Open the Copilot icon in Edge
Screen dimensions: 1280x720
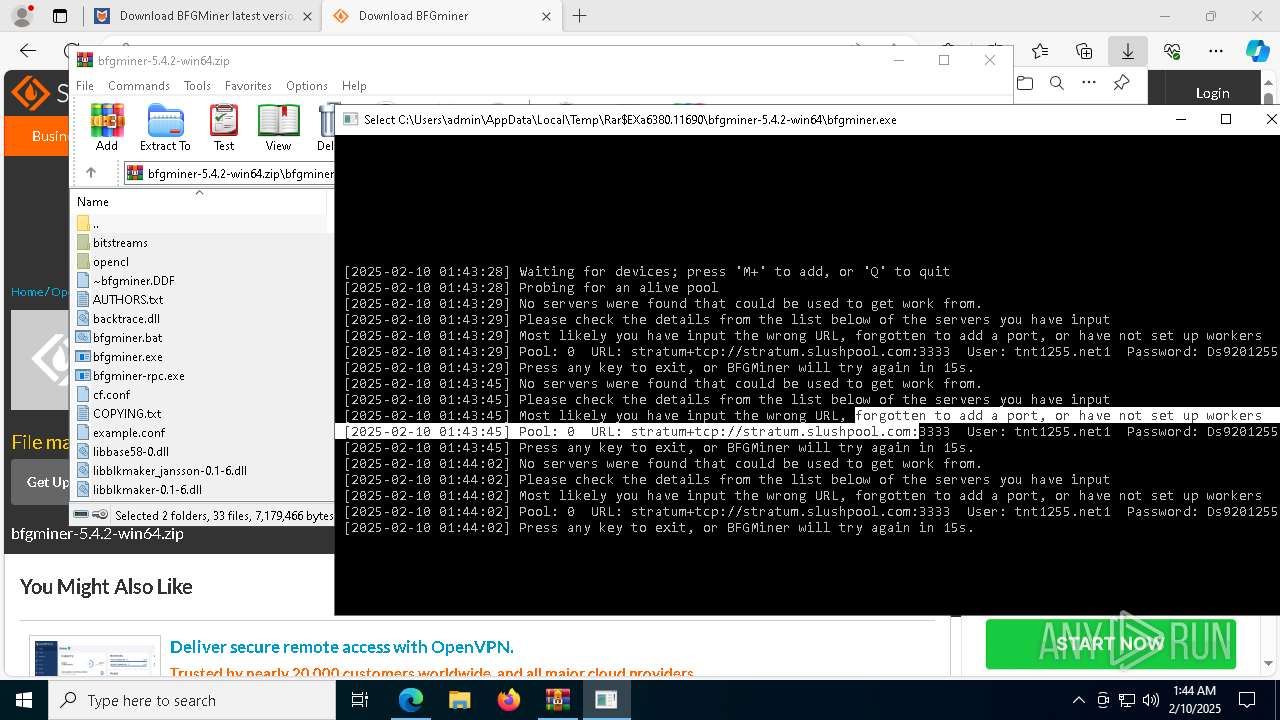click(1257, 51)
